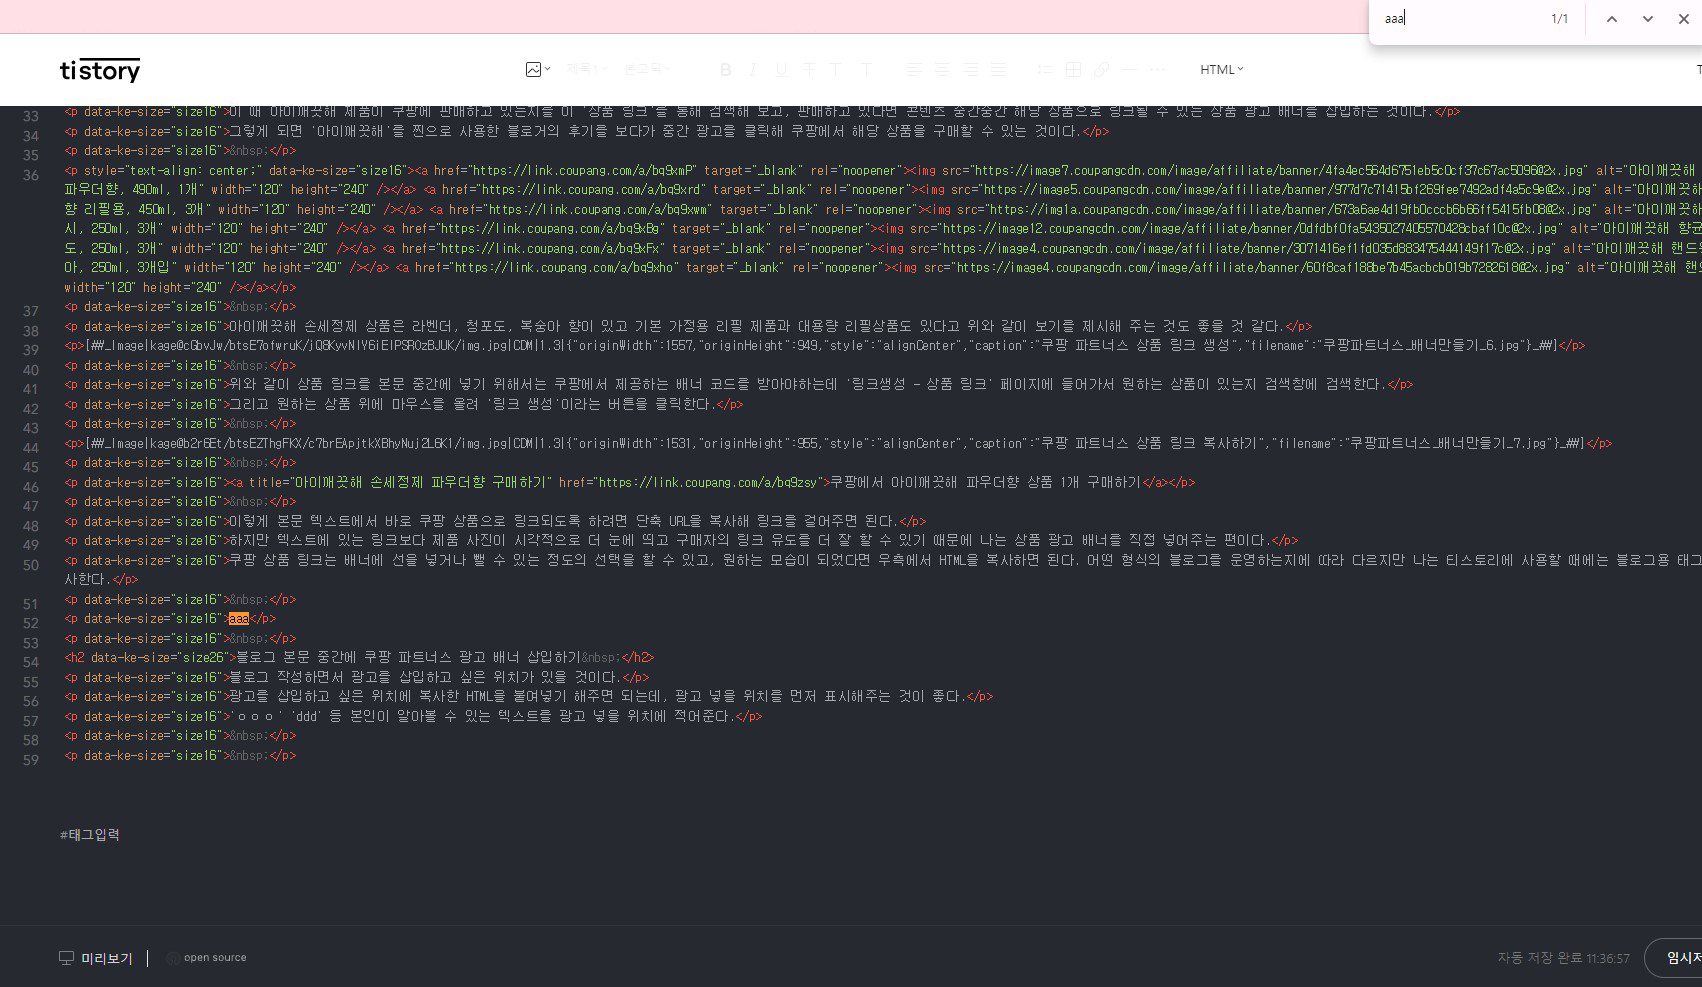Viewport: 1702px width, 987px height.
Task: Click link.coupang.com/a/bq9zsy URL in line 46
Action: pyautogui.click(x=709, y=482)
